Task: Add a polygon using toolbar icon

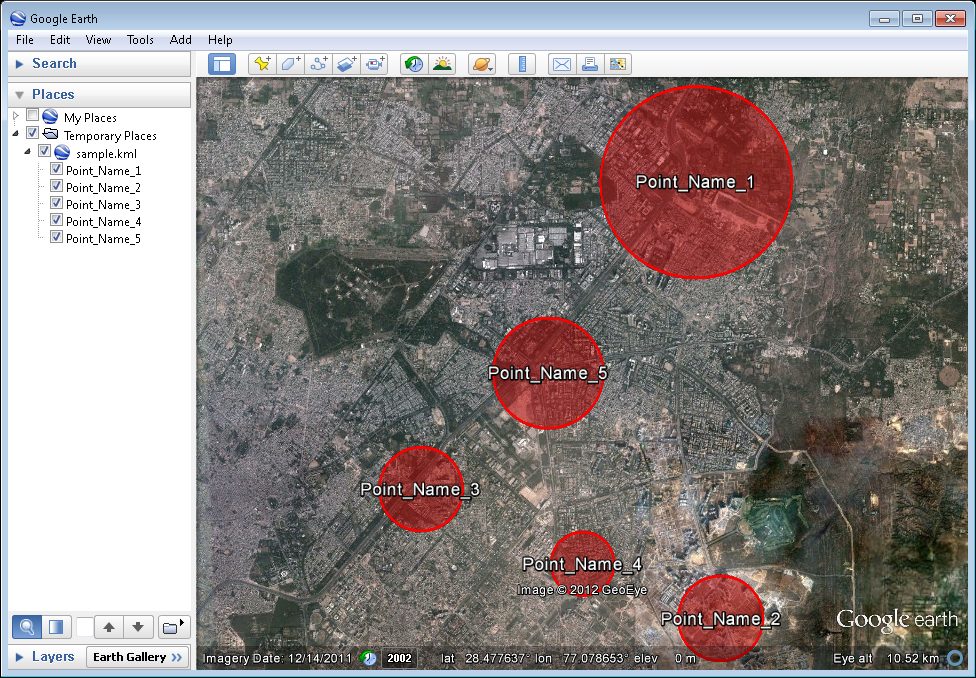Action: (x=290, y=64)
